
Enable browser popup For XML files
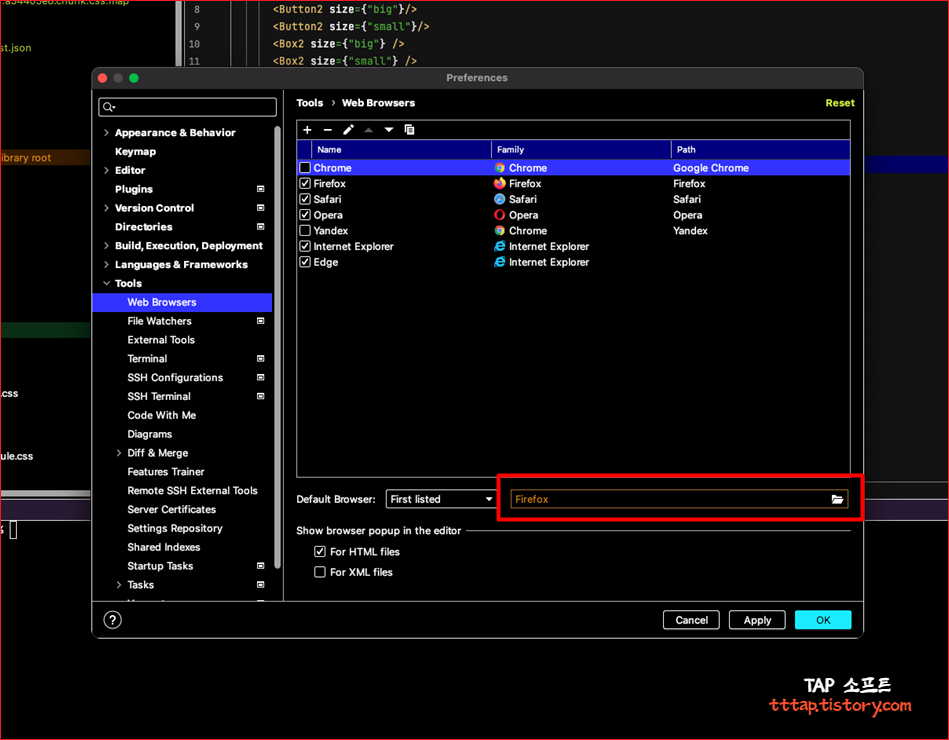(320, 572)
